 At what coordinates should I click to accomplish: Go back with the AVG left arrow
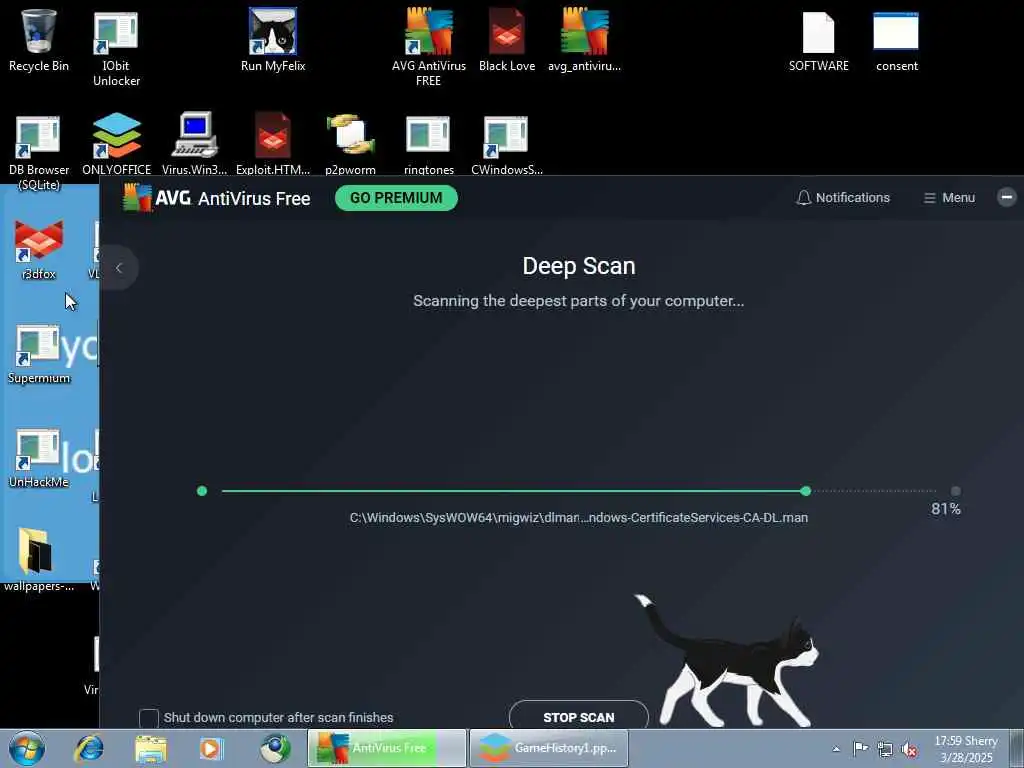[x=119, y=268]
